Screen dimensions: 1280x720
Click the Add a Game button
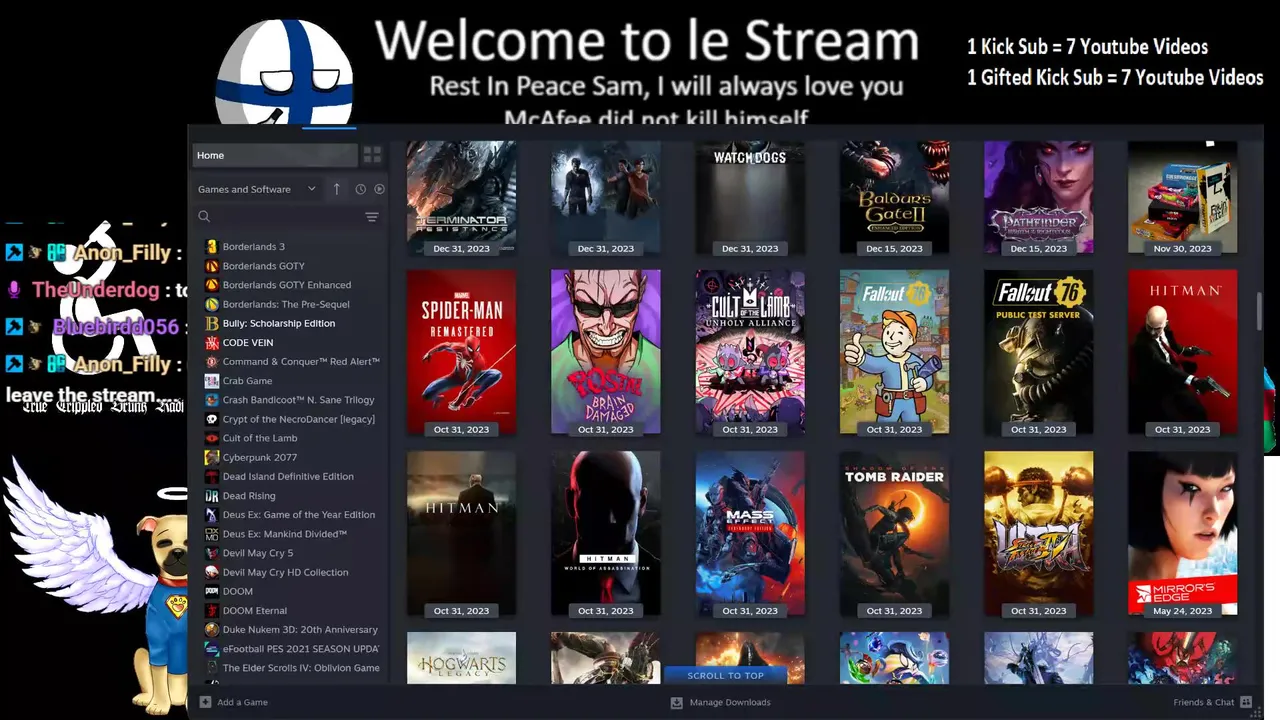(x=234, y=702)
